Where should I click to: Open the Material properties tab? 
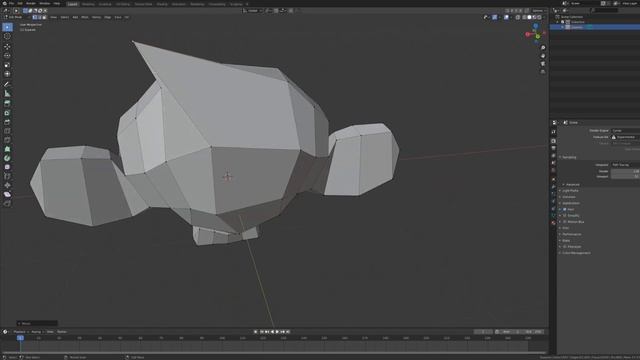tap(553, 223)
